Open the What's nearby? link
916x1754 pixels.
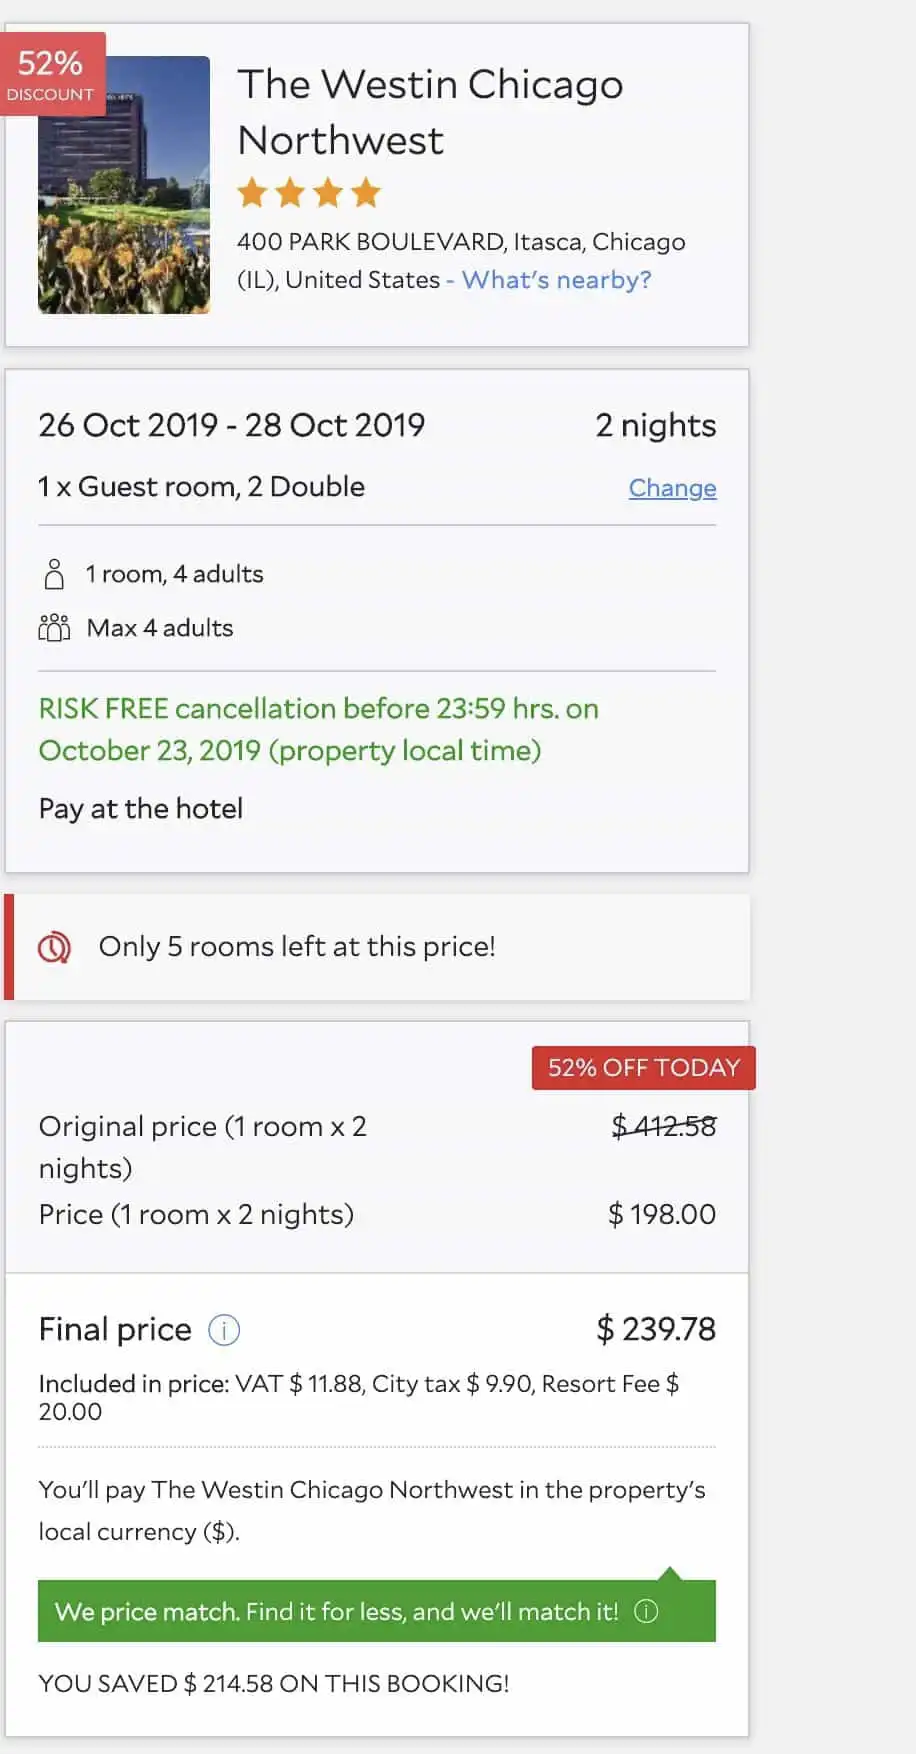click(x=556, y=280)
